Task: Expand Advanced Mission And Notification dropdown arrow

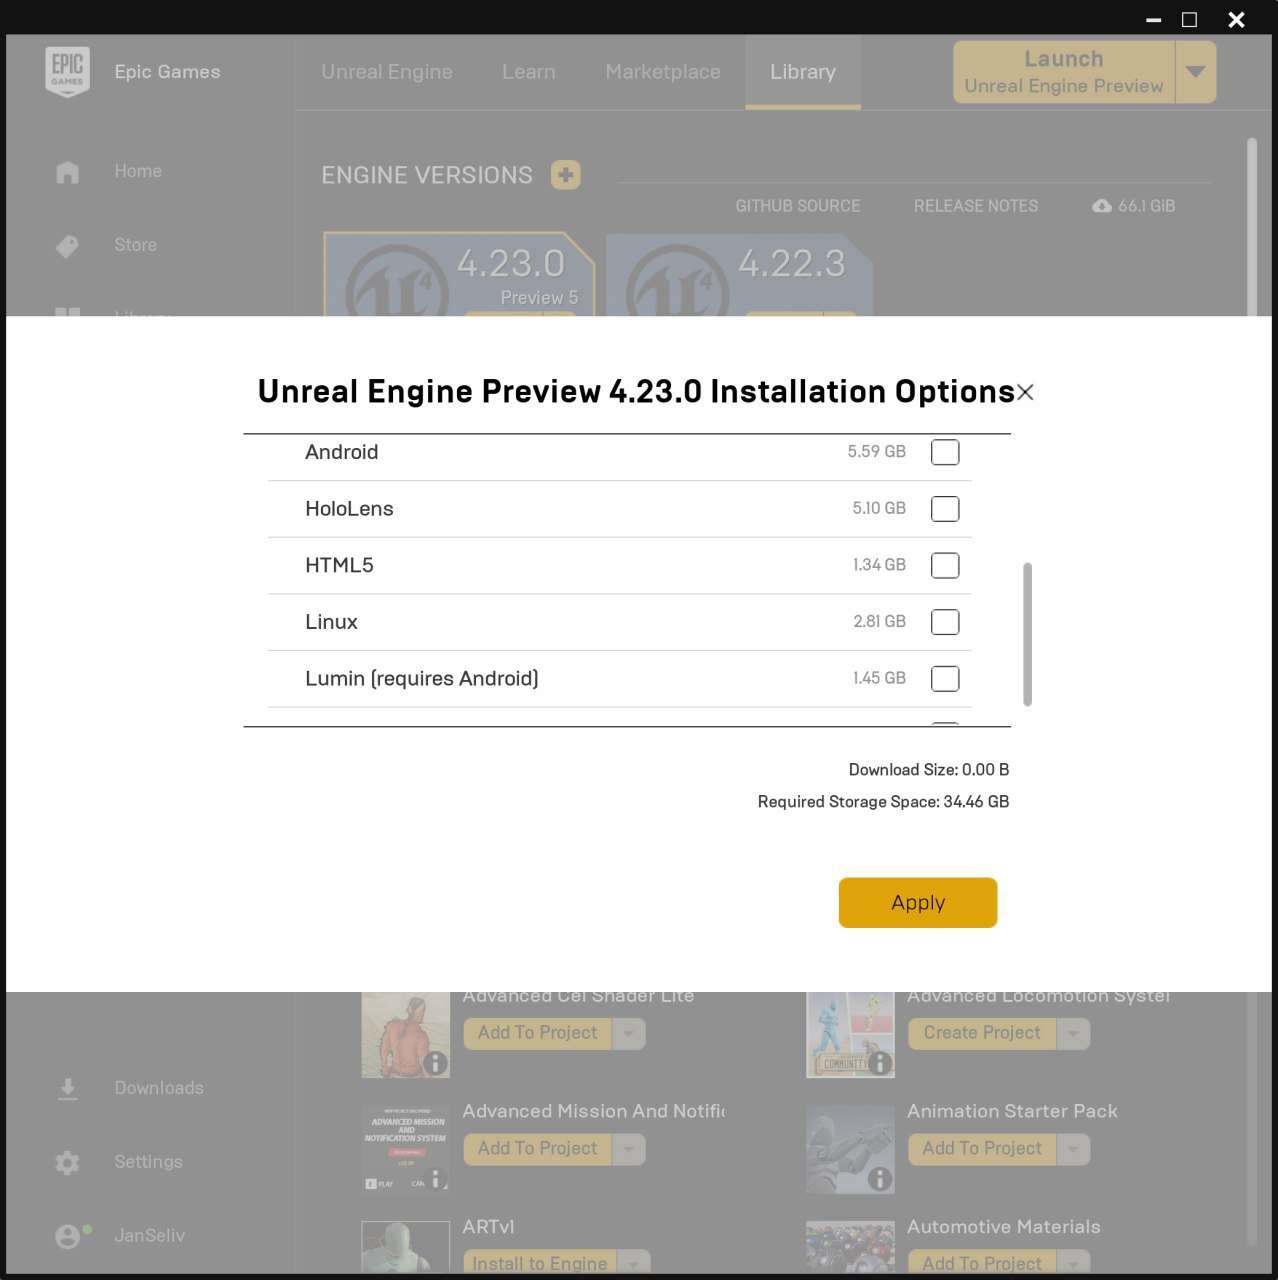Action: [628, 1149]
